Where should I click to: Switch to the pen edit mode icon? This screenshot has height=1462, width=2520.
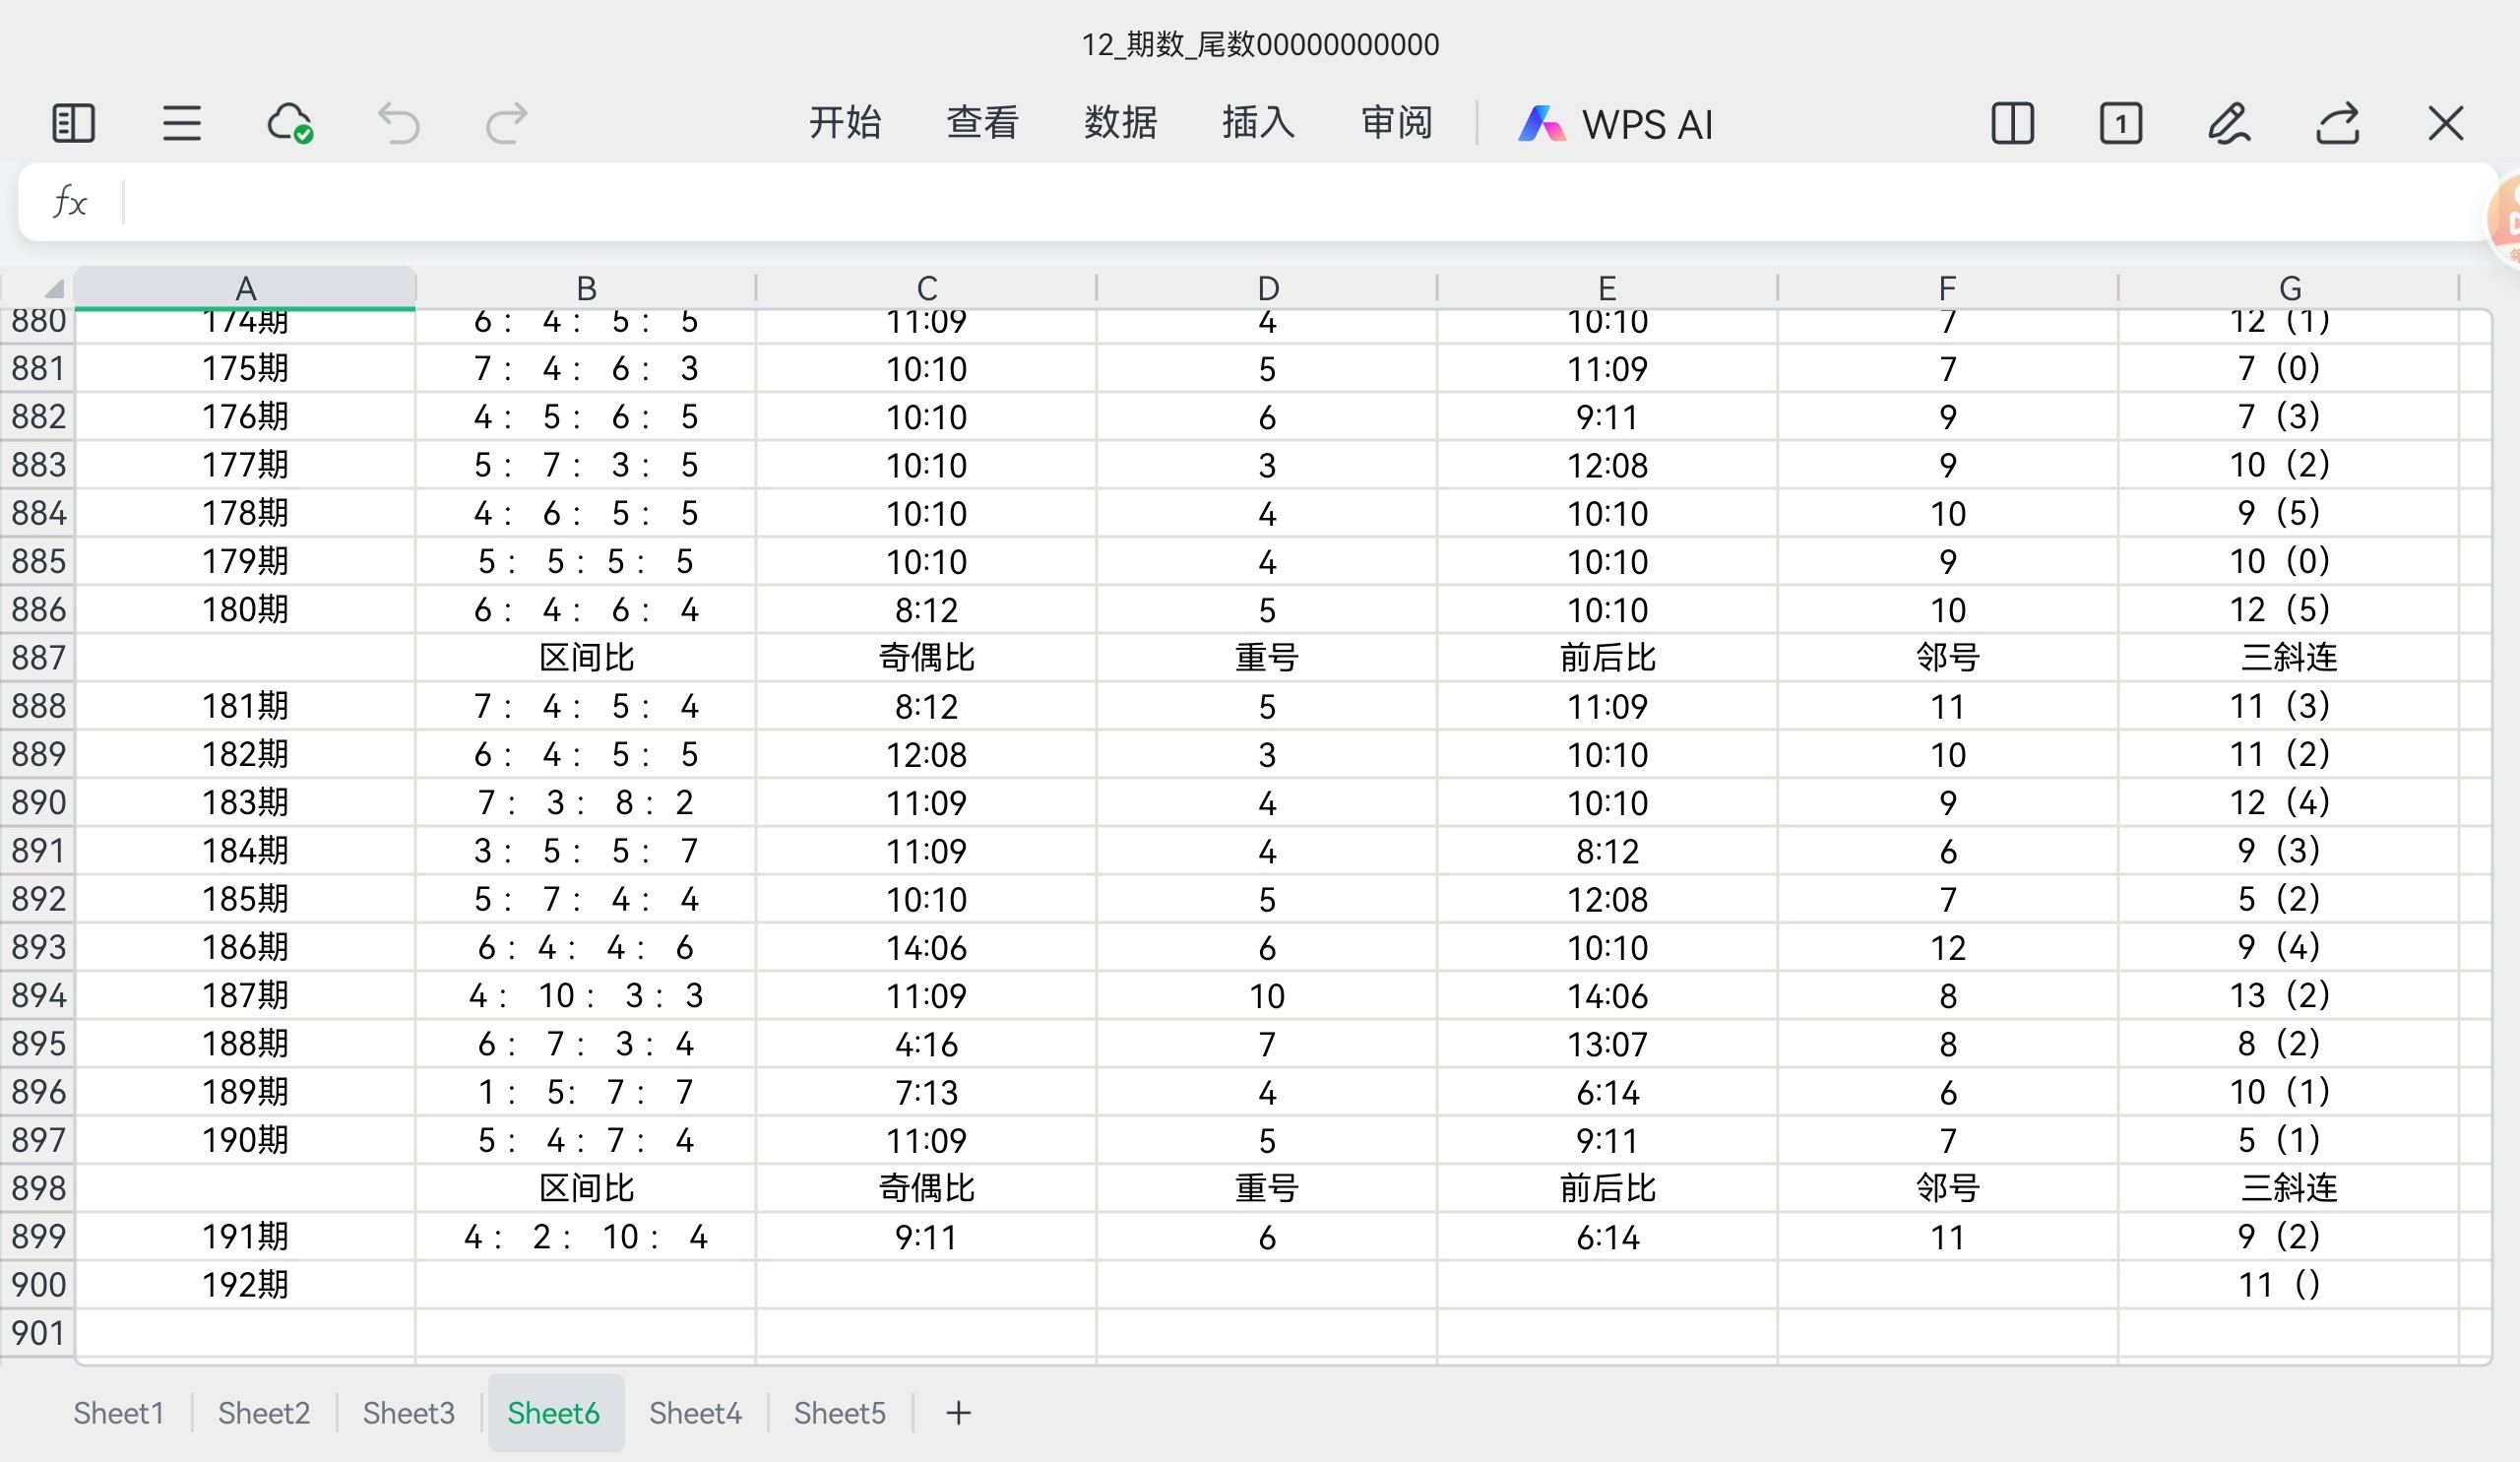2229,124
